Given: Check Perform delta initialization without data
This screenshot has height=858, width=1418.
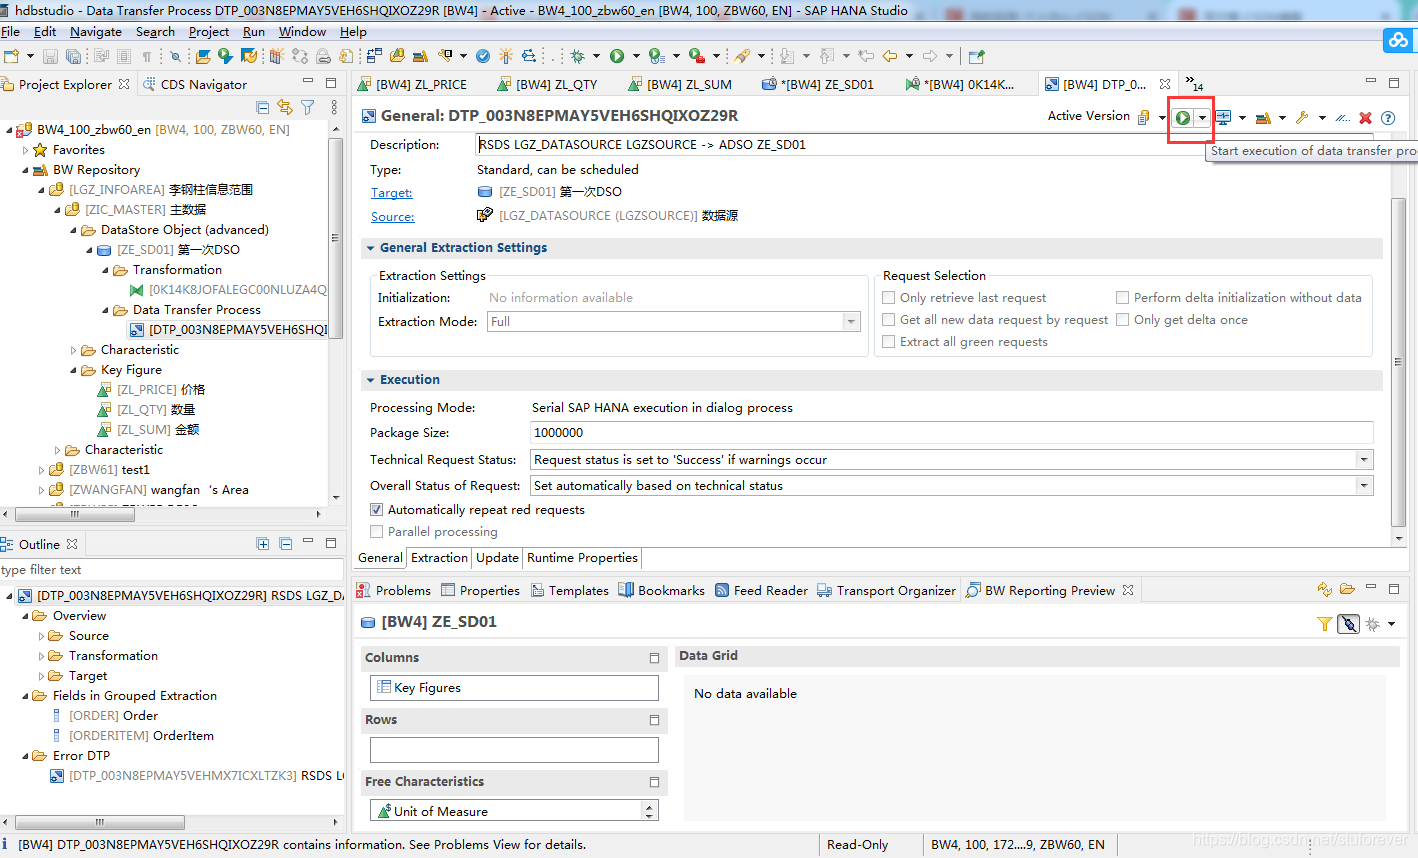Looking at the screenshot, I should tap(1122, 298).
